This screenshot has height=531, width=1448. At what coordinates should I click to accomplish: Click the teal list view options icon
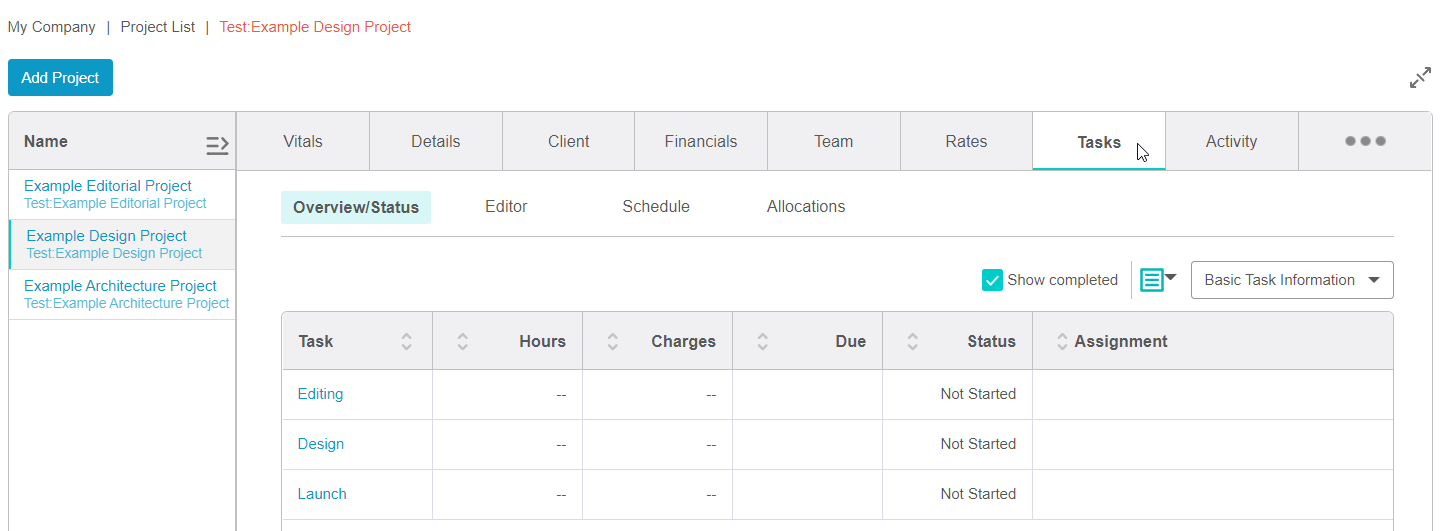[1157, 280]
